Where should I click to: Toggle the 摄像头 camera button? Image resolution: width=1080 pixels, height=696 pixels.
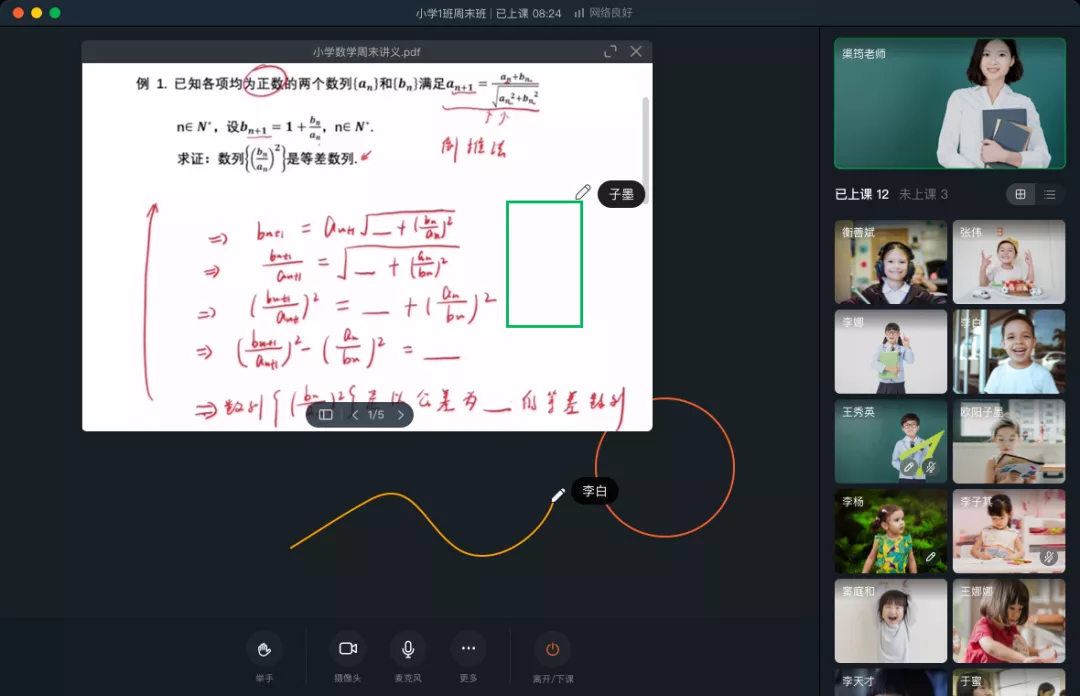point(348,649)
